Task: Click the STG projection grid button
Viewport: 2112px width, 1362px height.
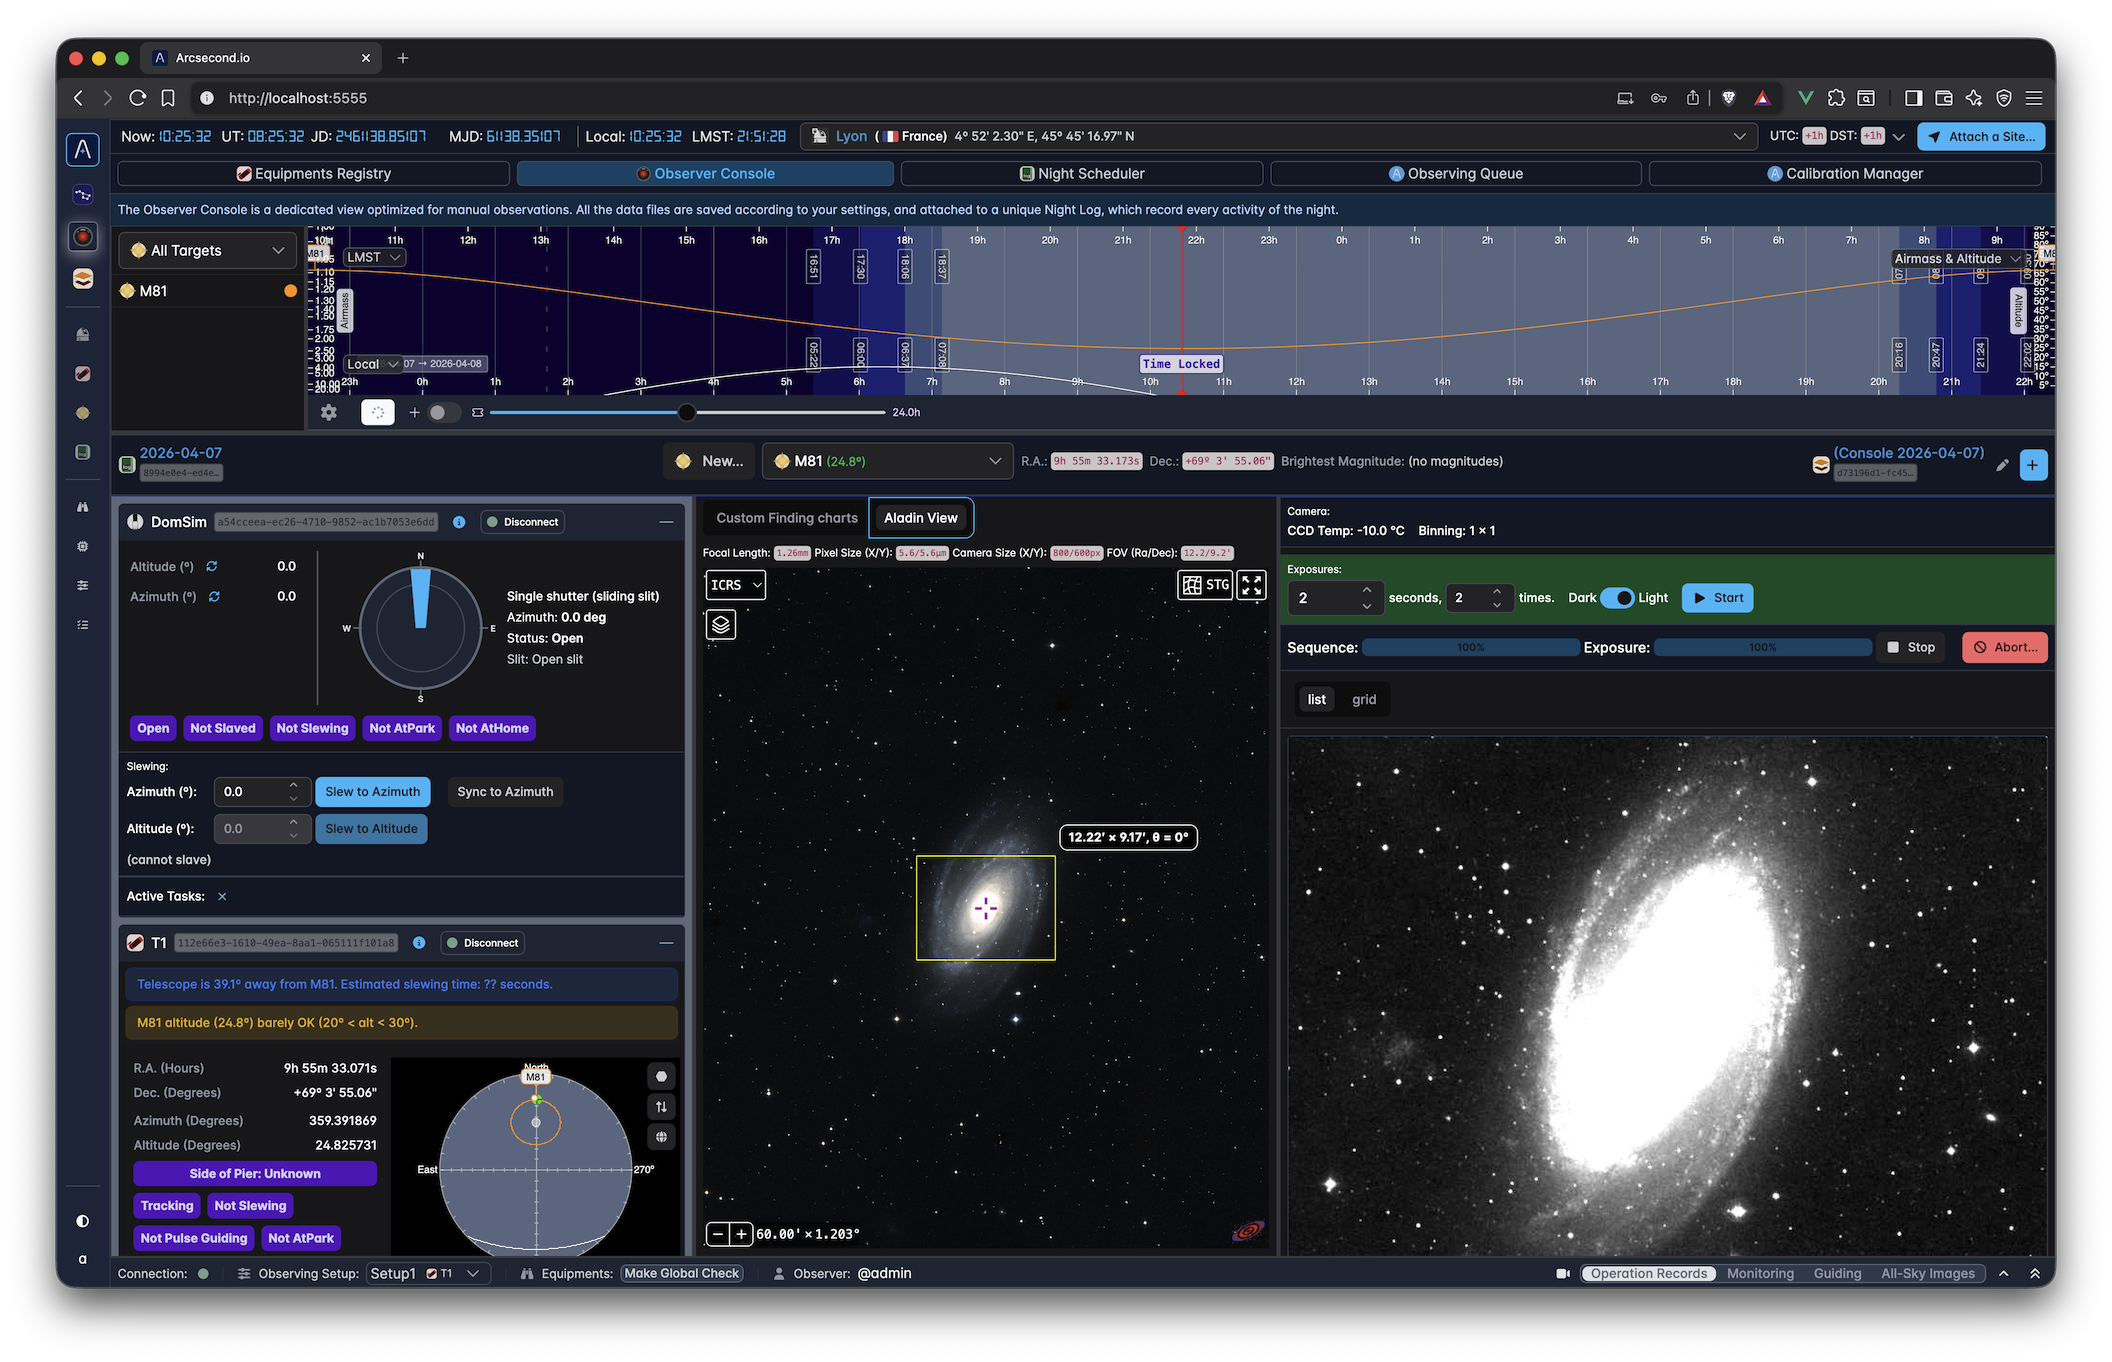Action: [x=1206, y=585]
